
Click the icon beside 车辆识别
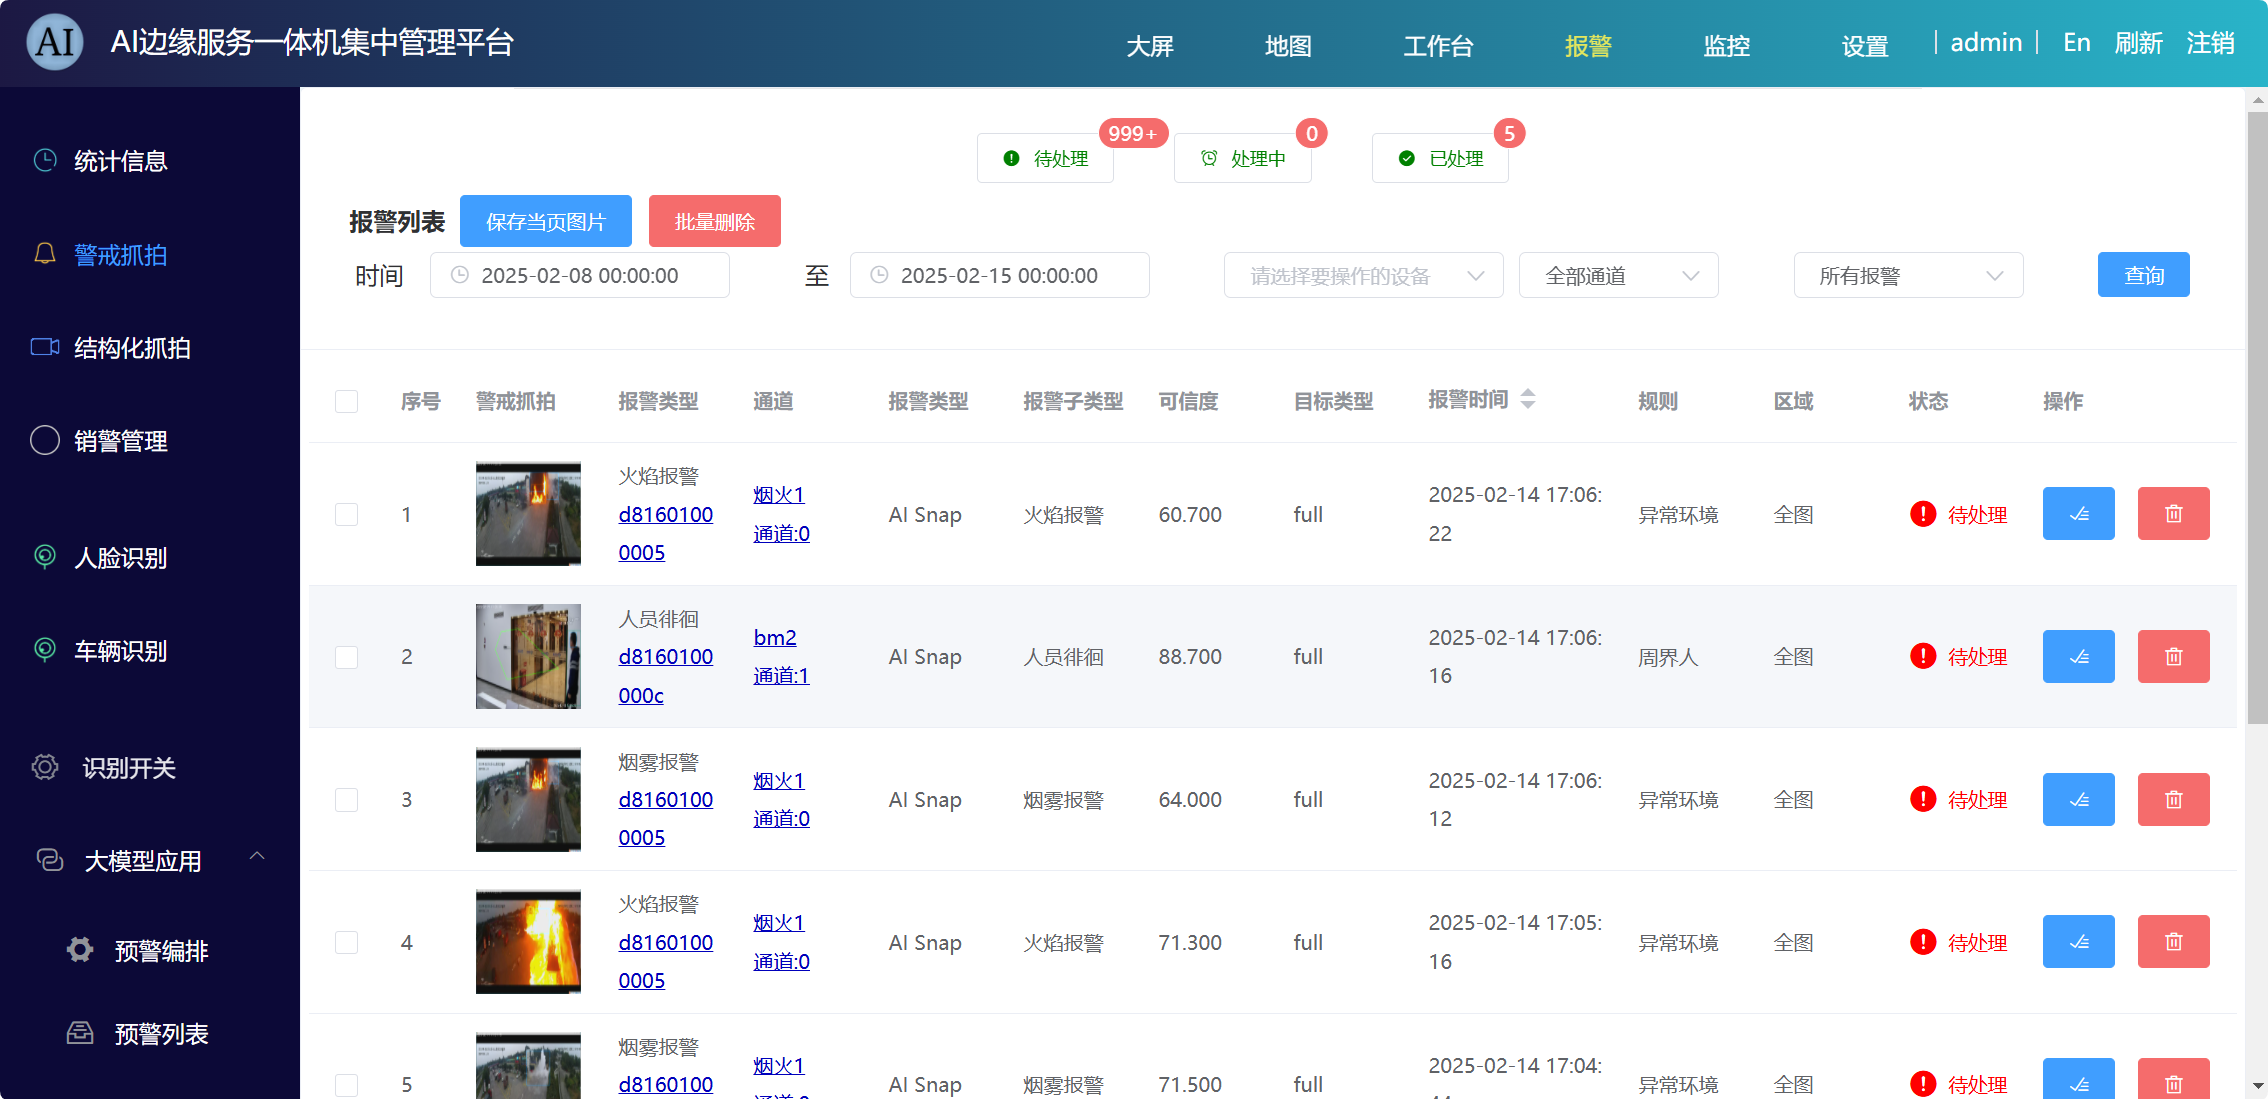click(45, 650)
